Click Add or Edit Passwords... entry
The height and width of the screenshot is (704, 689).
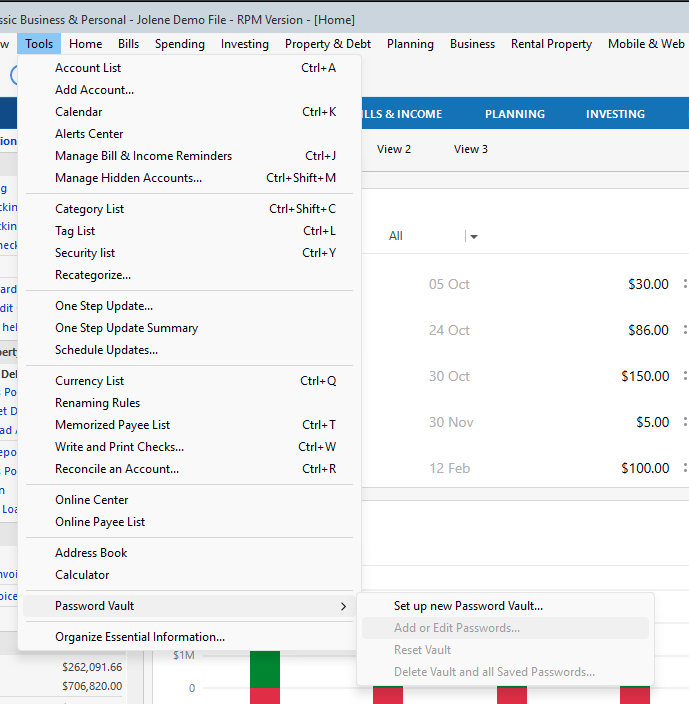(505, 628)
